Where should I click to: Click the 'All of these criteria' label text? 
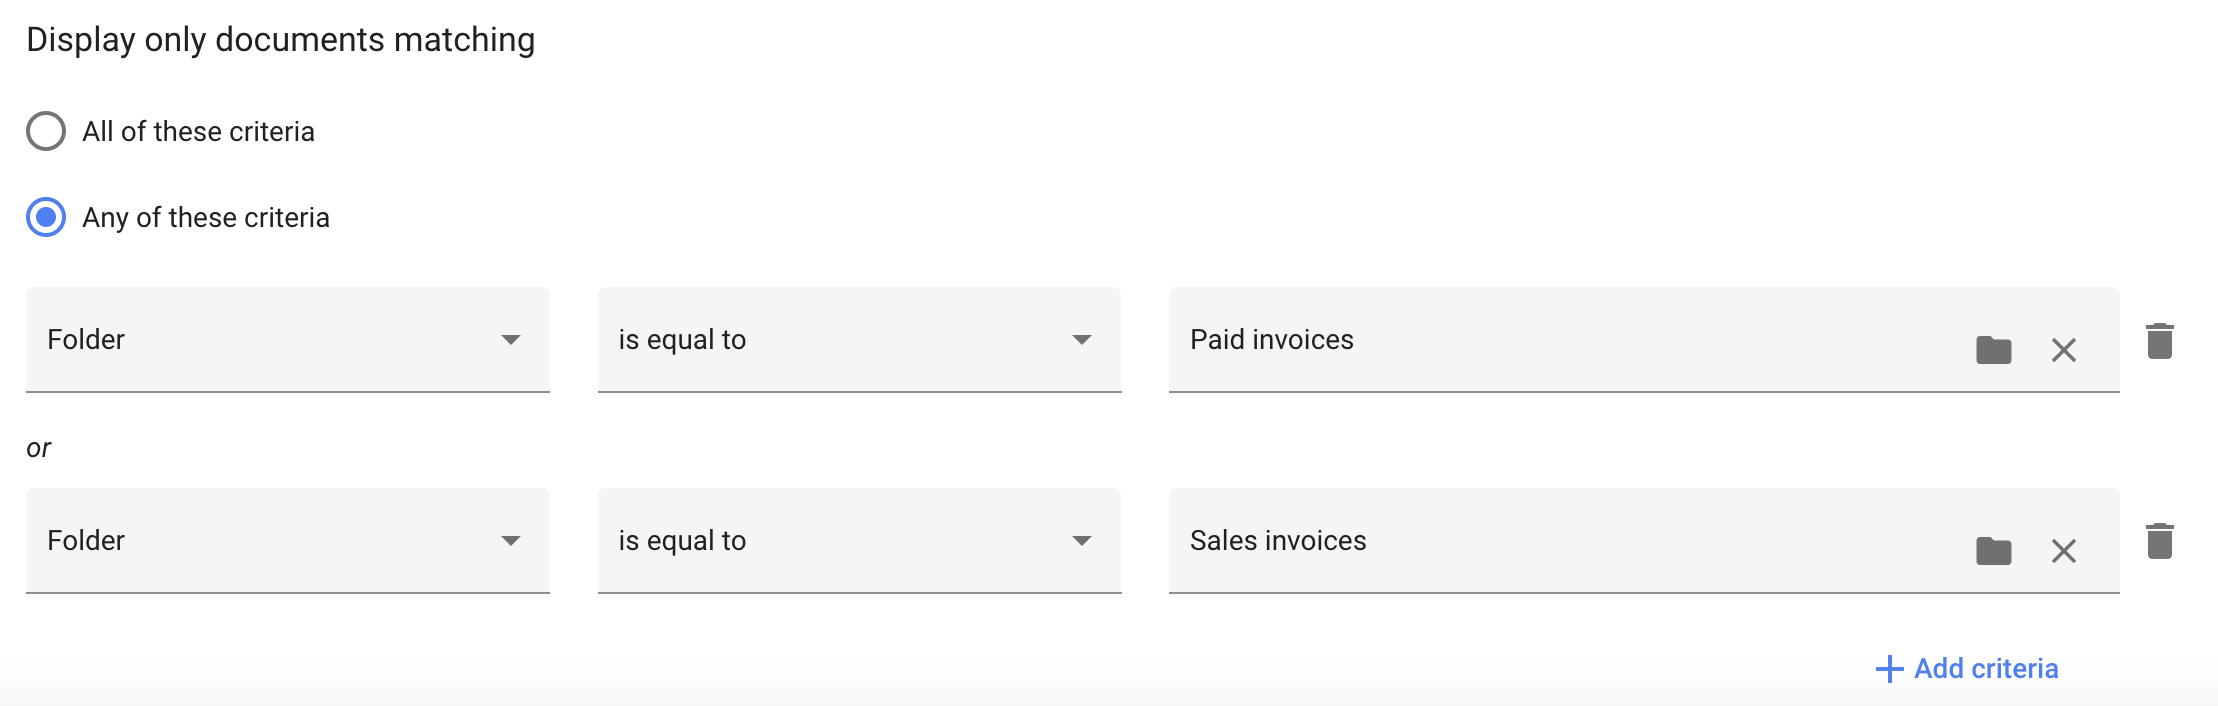coord(198,131)
